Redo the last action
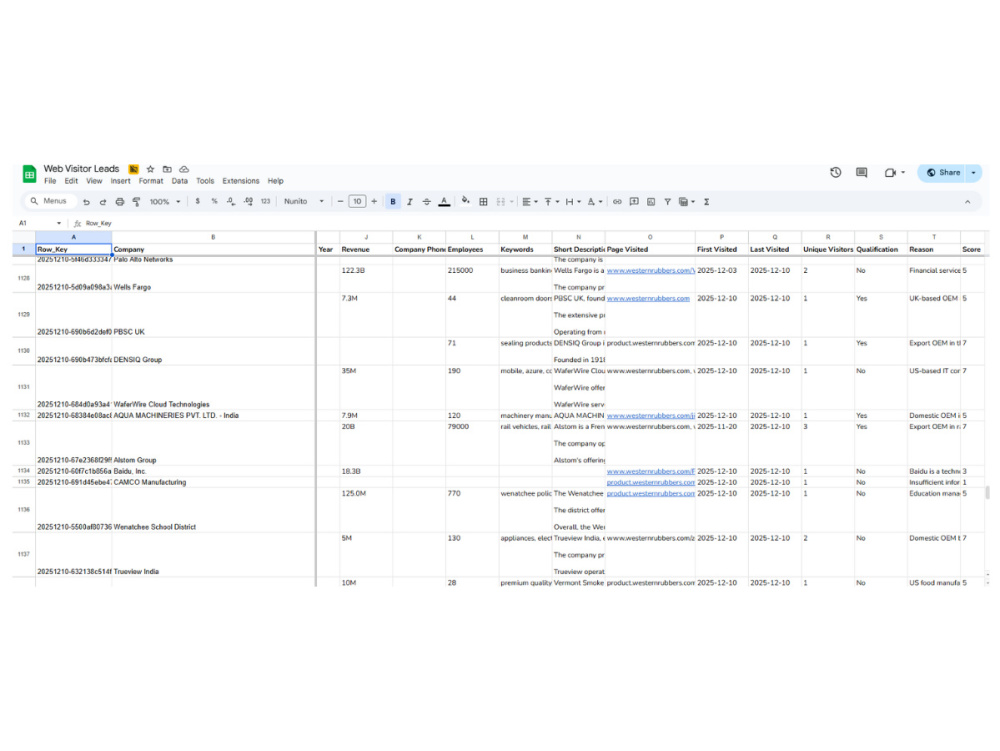The height and width of the screenshot is (751, 1000). coord(103,201)
